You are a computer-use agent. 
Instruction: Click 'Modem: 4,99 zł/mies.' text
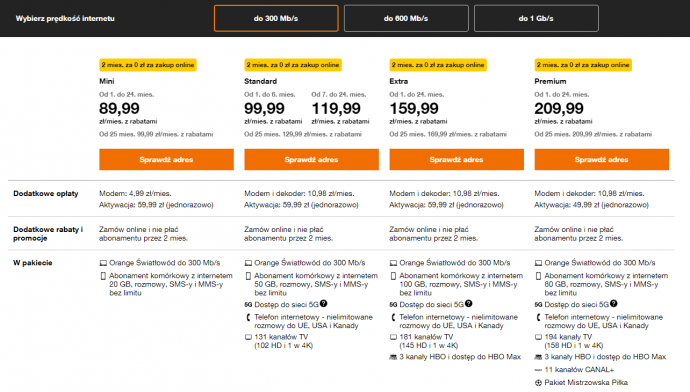(135, 194)
